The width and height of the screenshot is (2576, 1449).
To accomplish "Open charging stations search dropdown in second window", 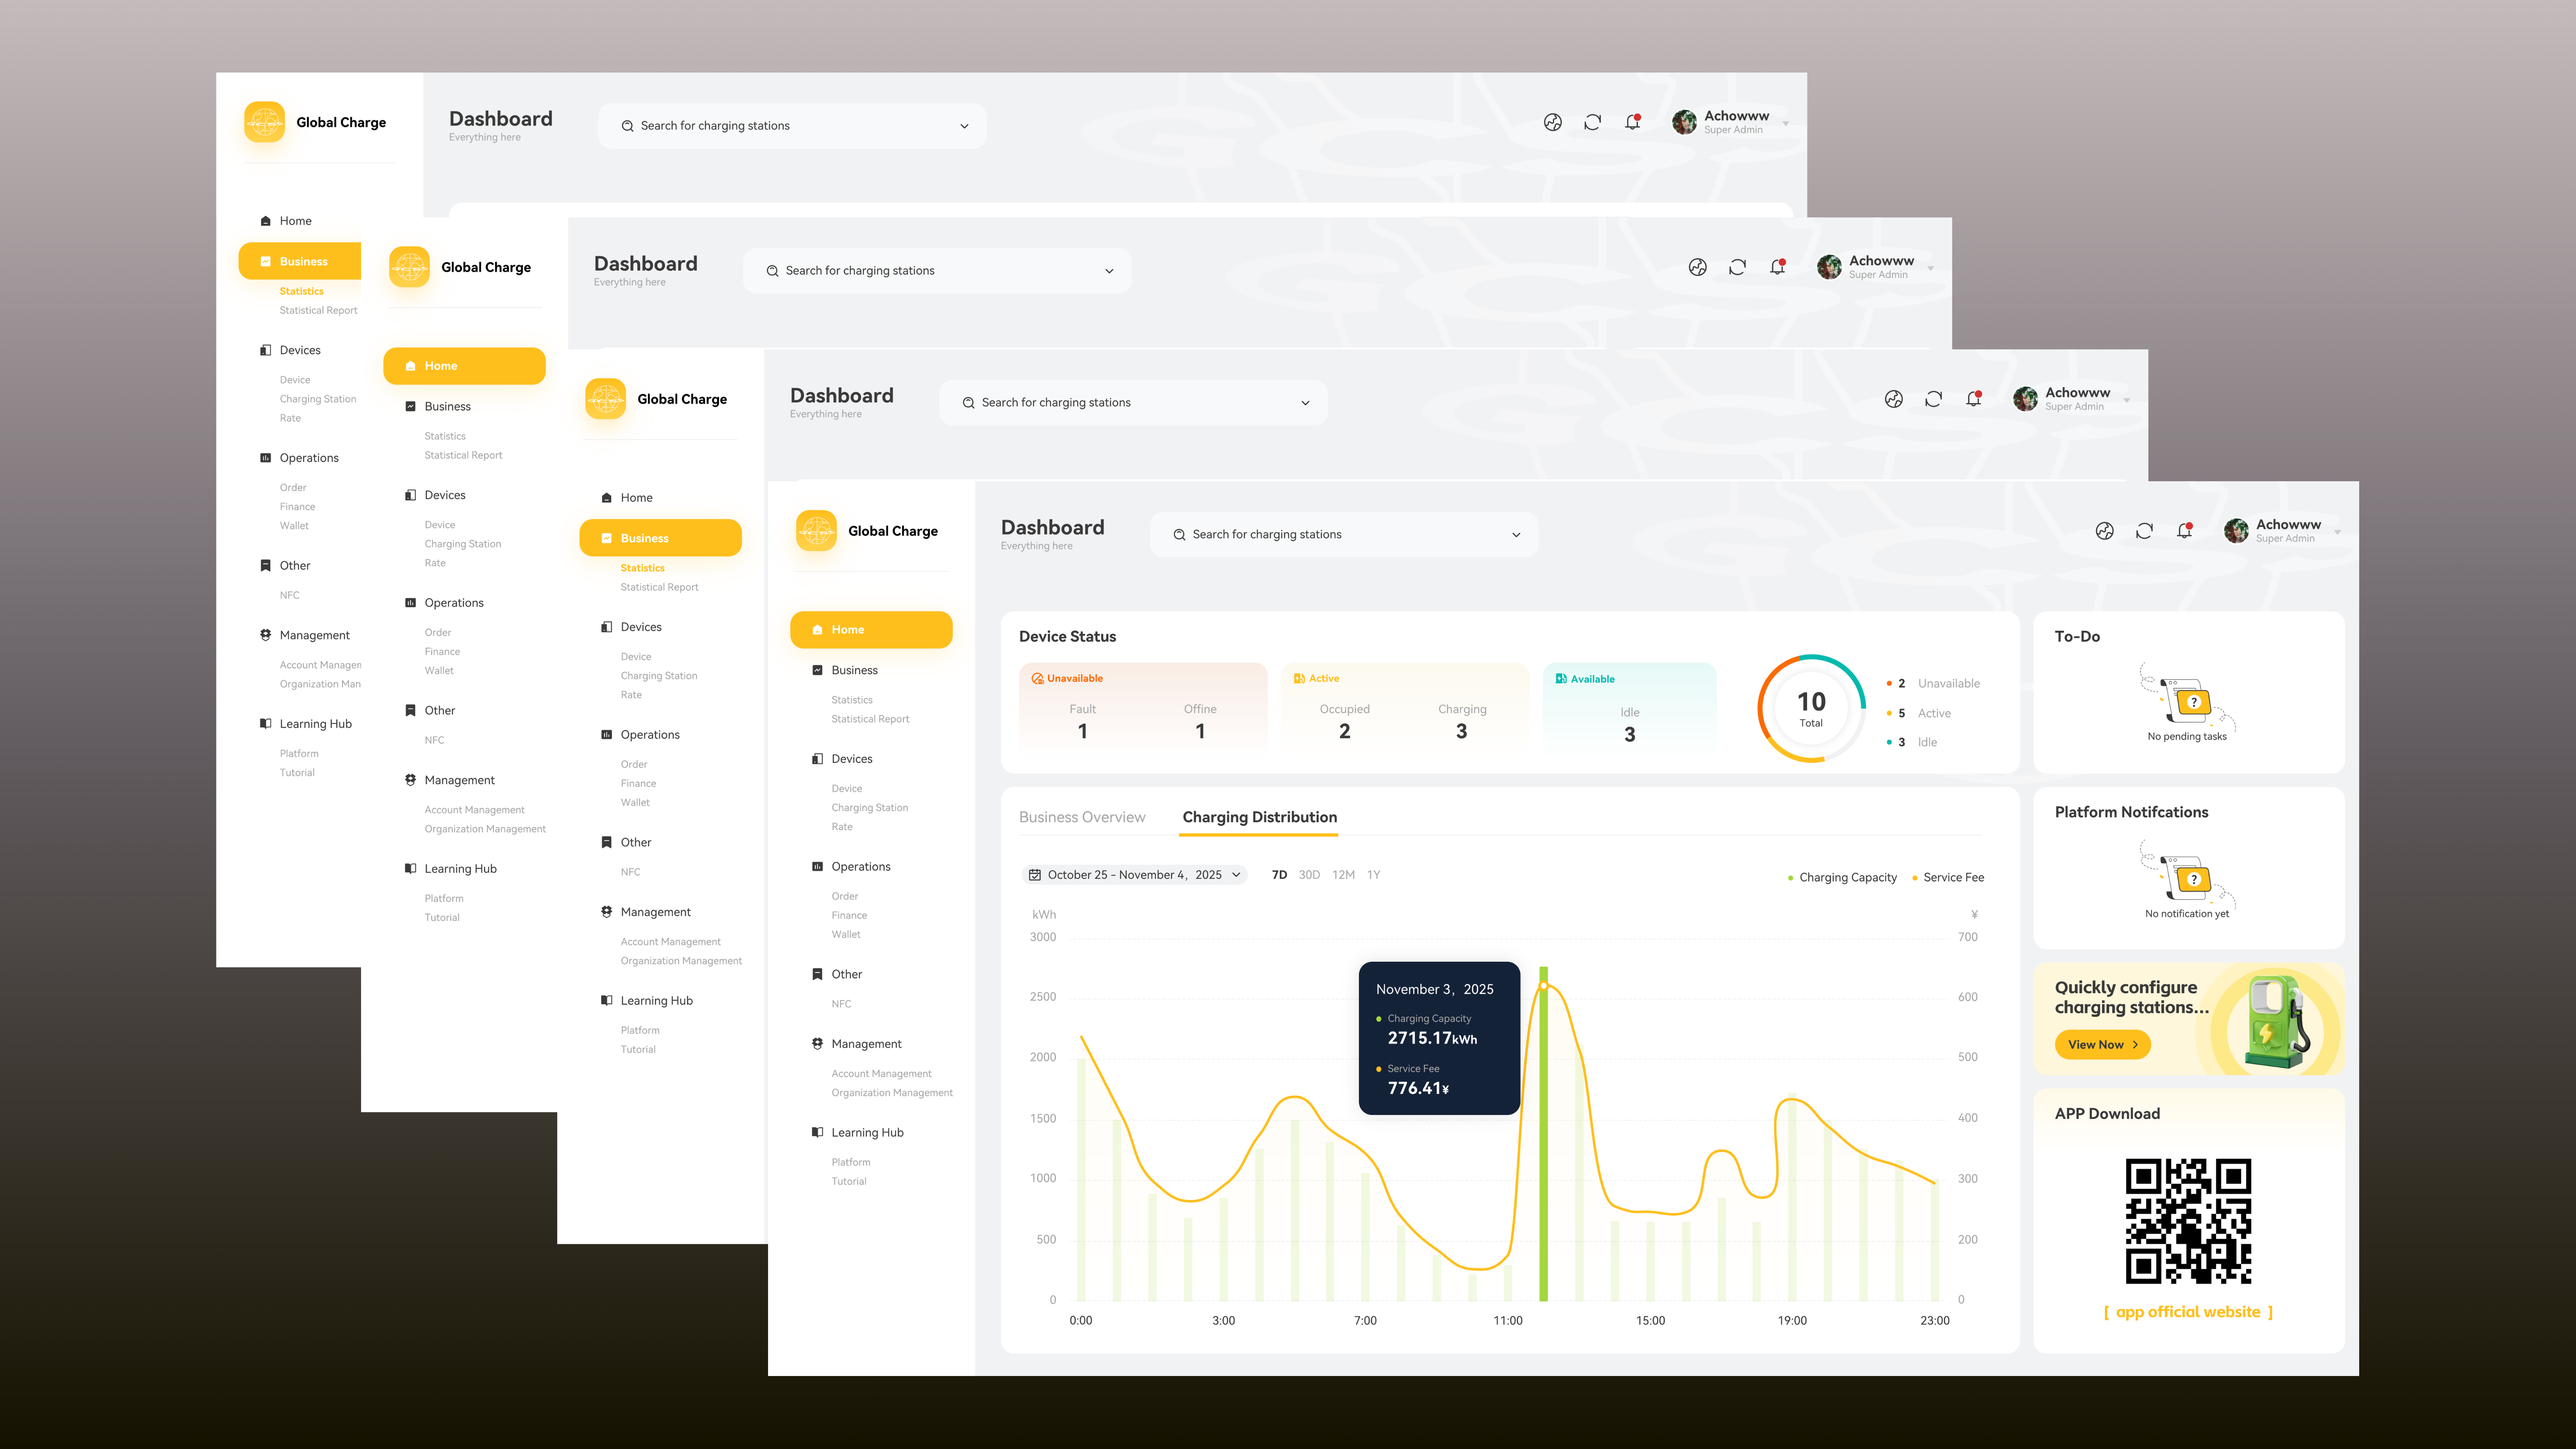I will (x=1109, y=271).
